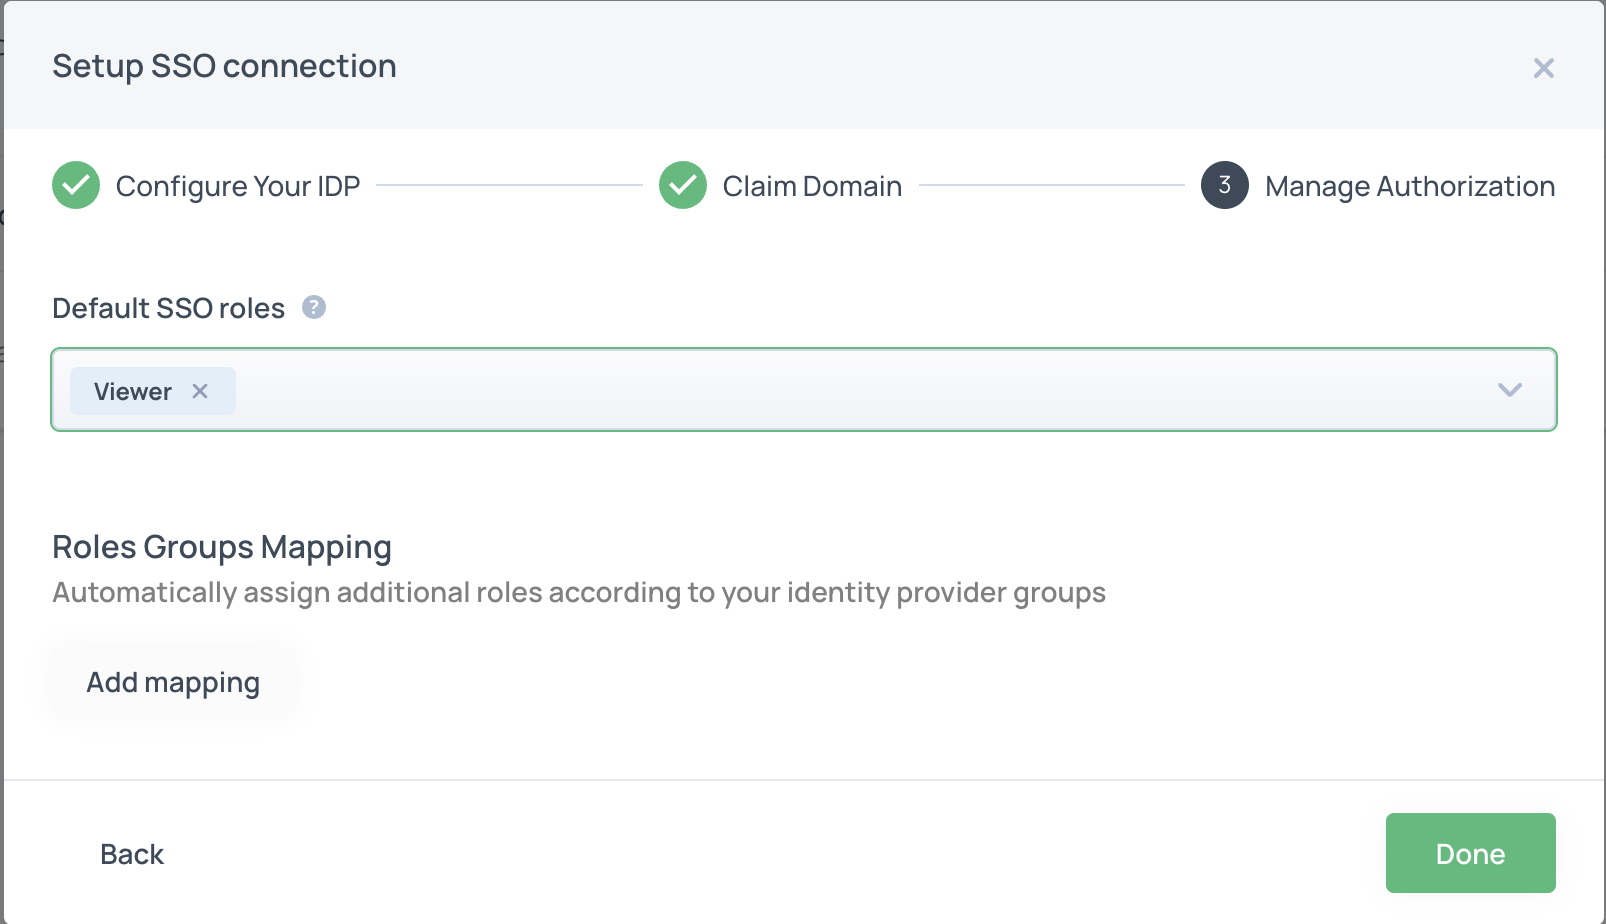Go to the Claim Domain step
The image size is (1606, 924).
812,186
